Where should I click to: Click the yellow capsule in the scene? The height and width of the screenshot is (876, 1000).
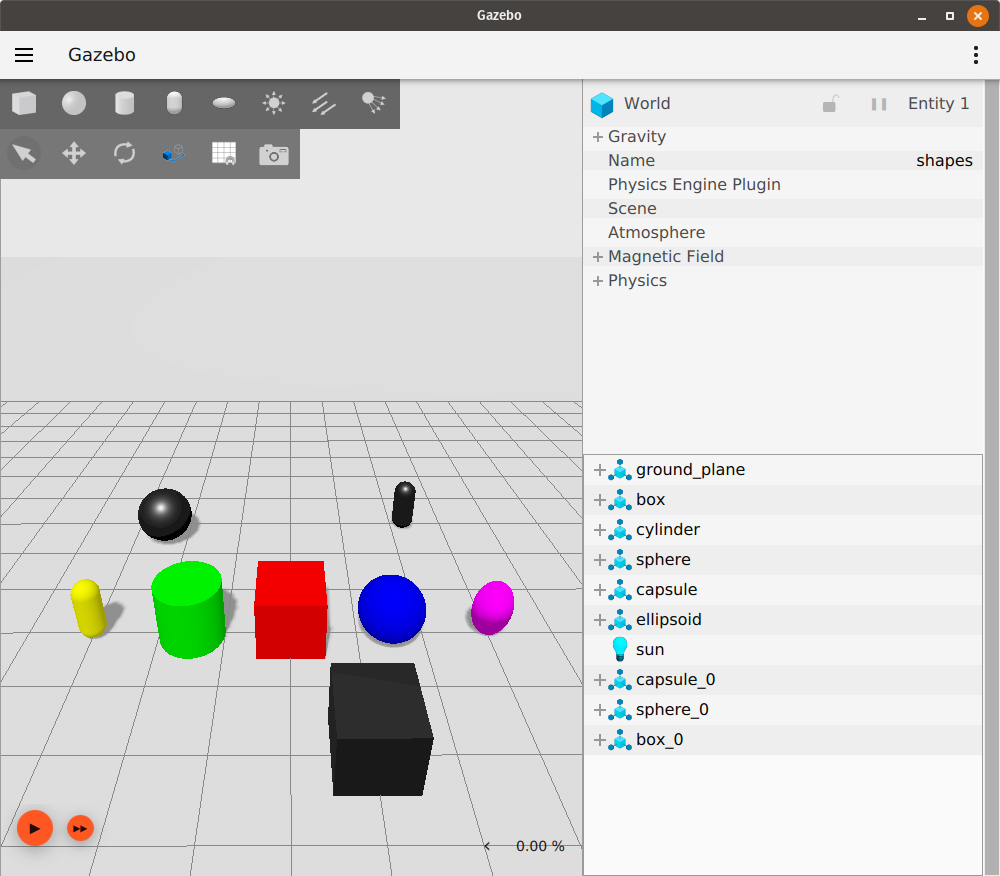click(x=88, y=608)
